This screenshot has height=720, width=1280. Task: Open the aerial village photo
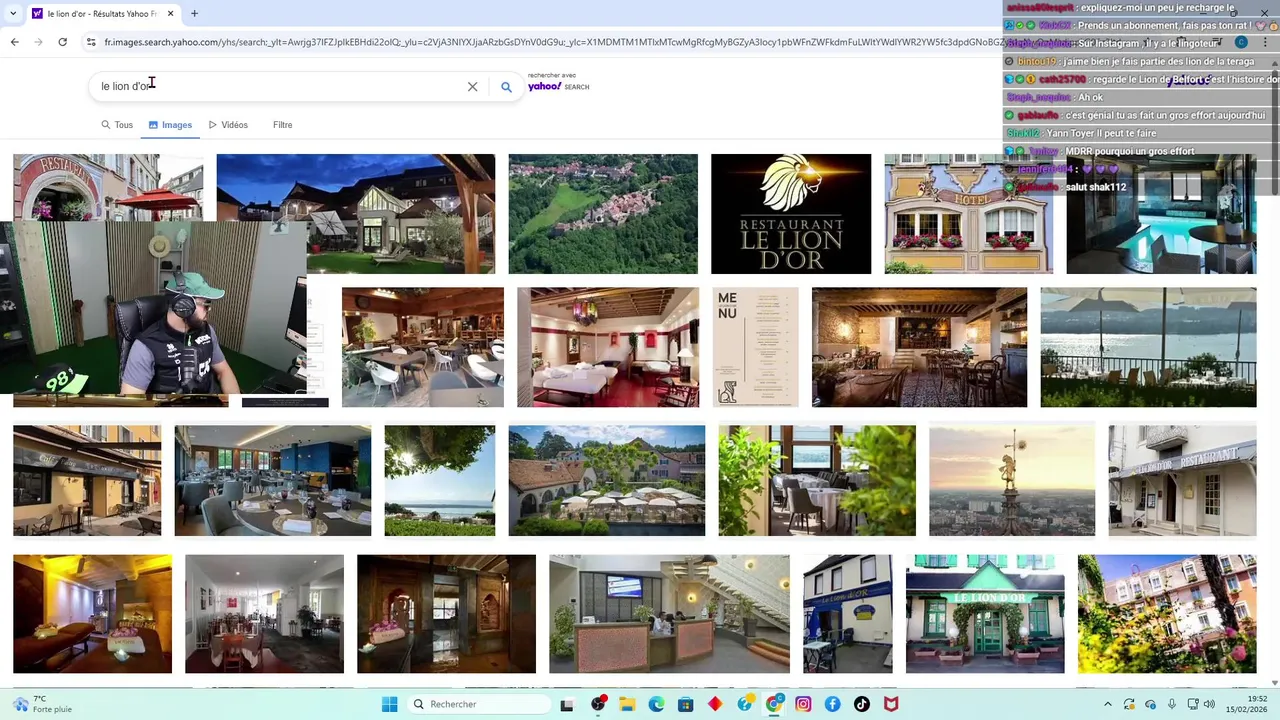coord(603,214)
